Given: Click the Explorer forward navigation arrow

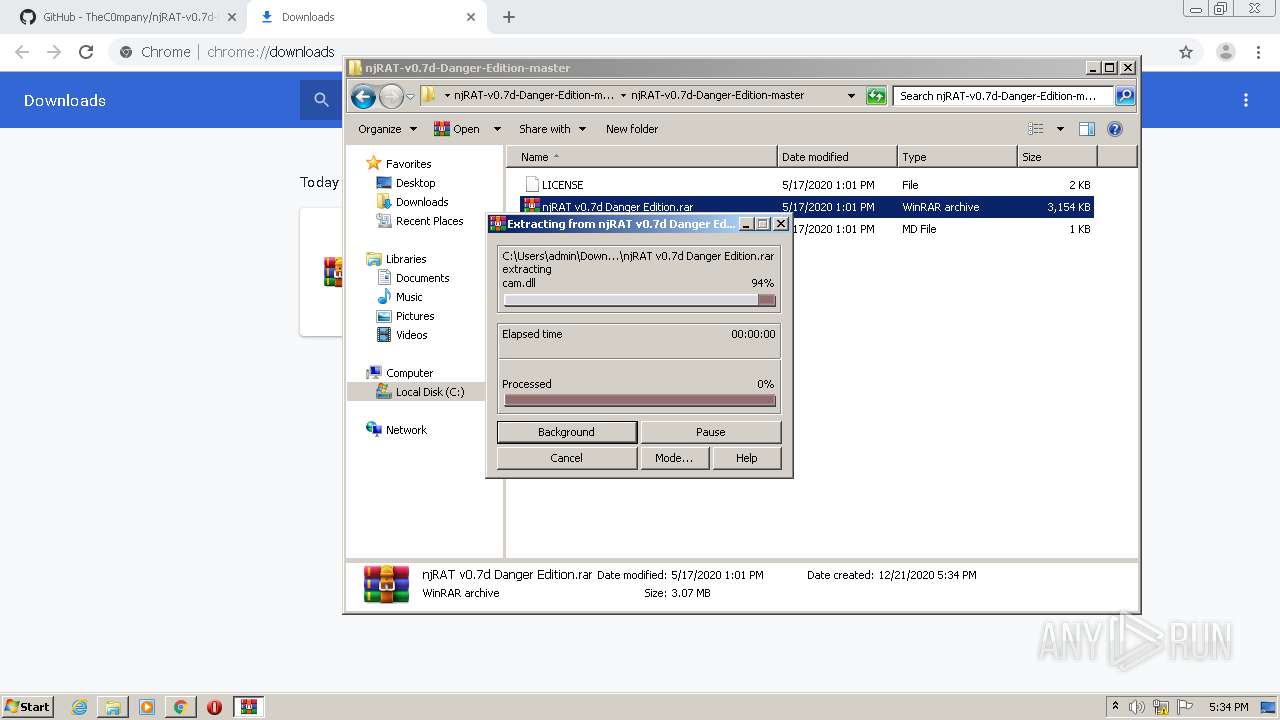Looking at the screenshot, I should (391, 96).
